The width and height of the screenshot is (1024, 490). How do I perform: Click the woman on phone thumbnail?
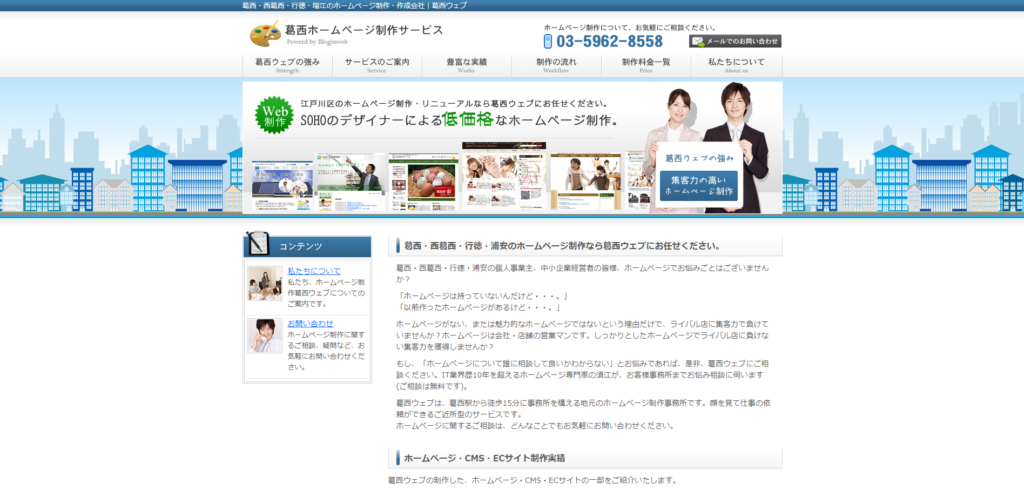coord(265,336)
